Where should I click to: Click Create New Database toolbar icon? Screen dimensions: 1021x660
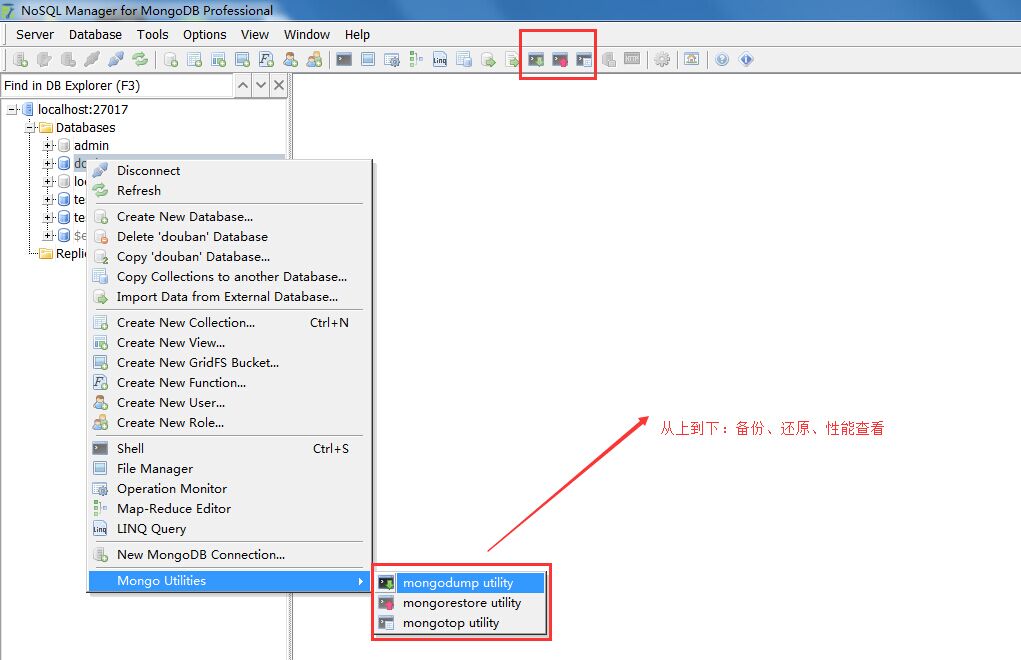171,60
